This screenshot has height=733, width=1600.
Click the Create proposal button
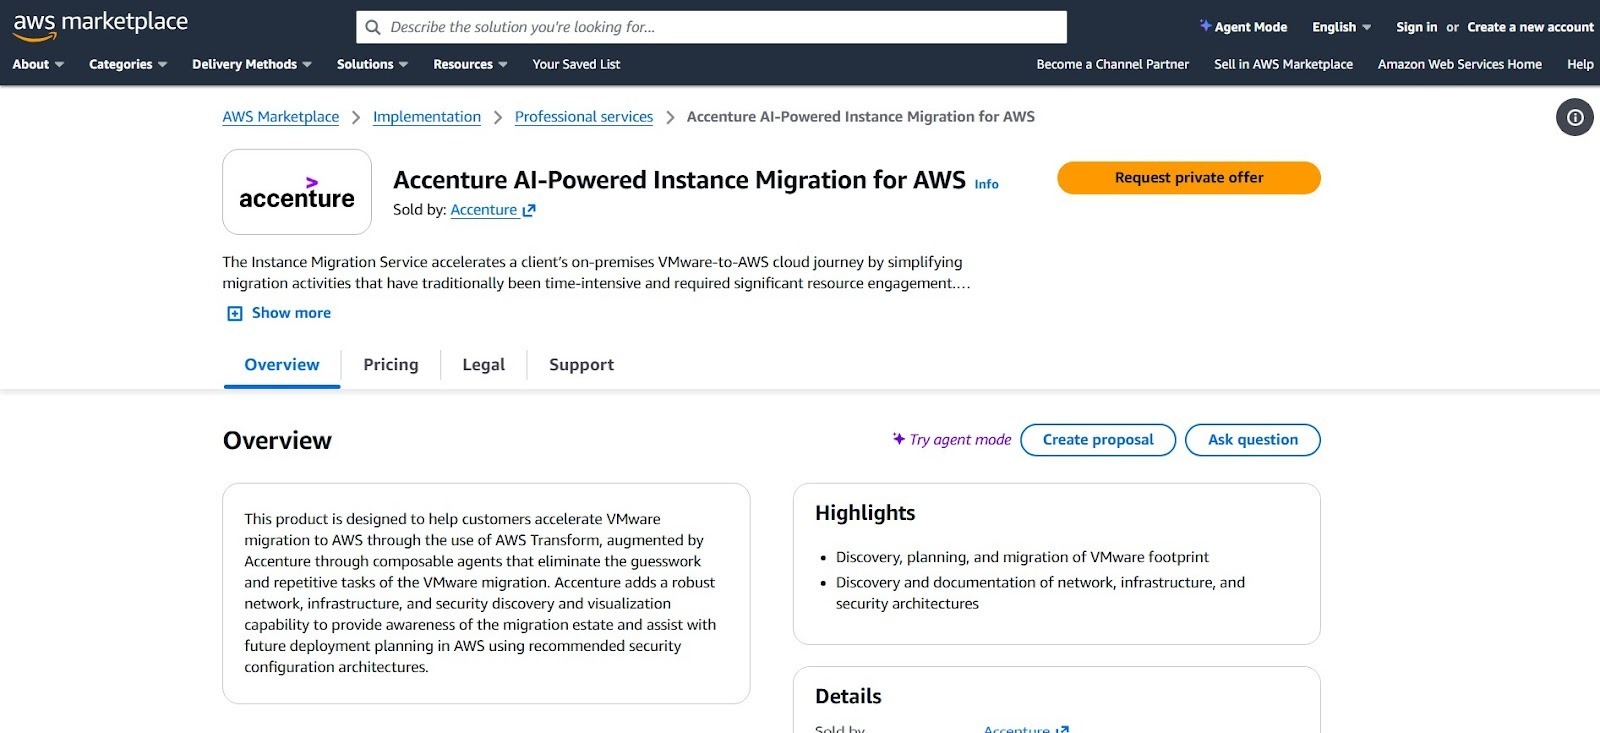[x=1098, y=440]
